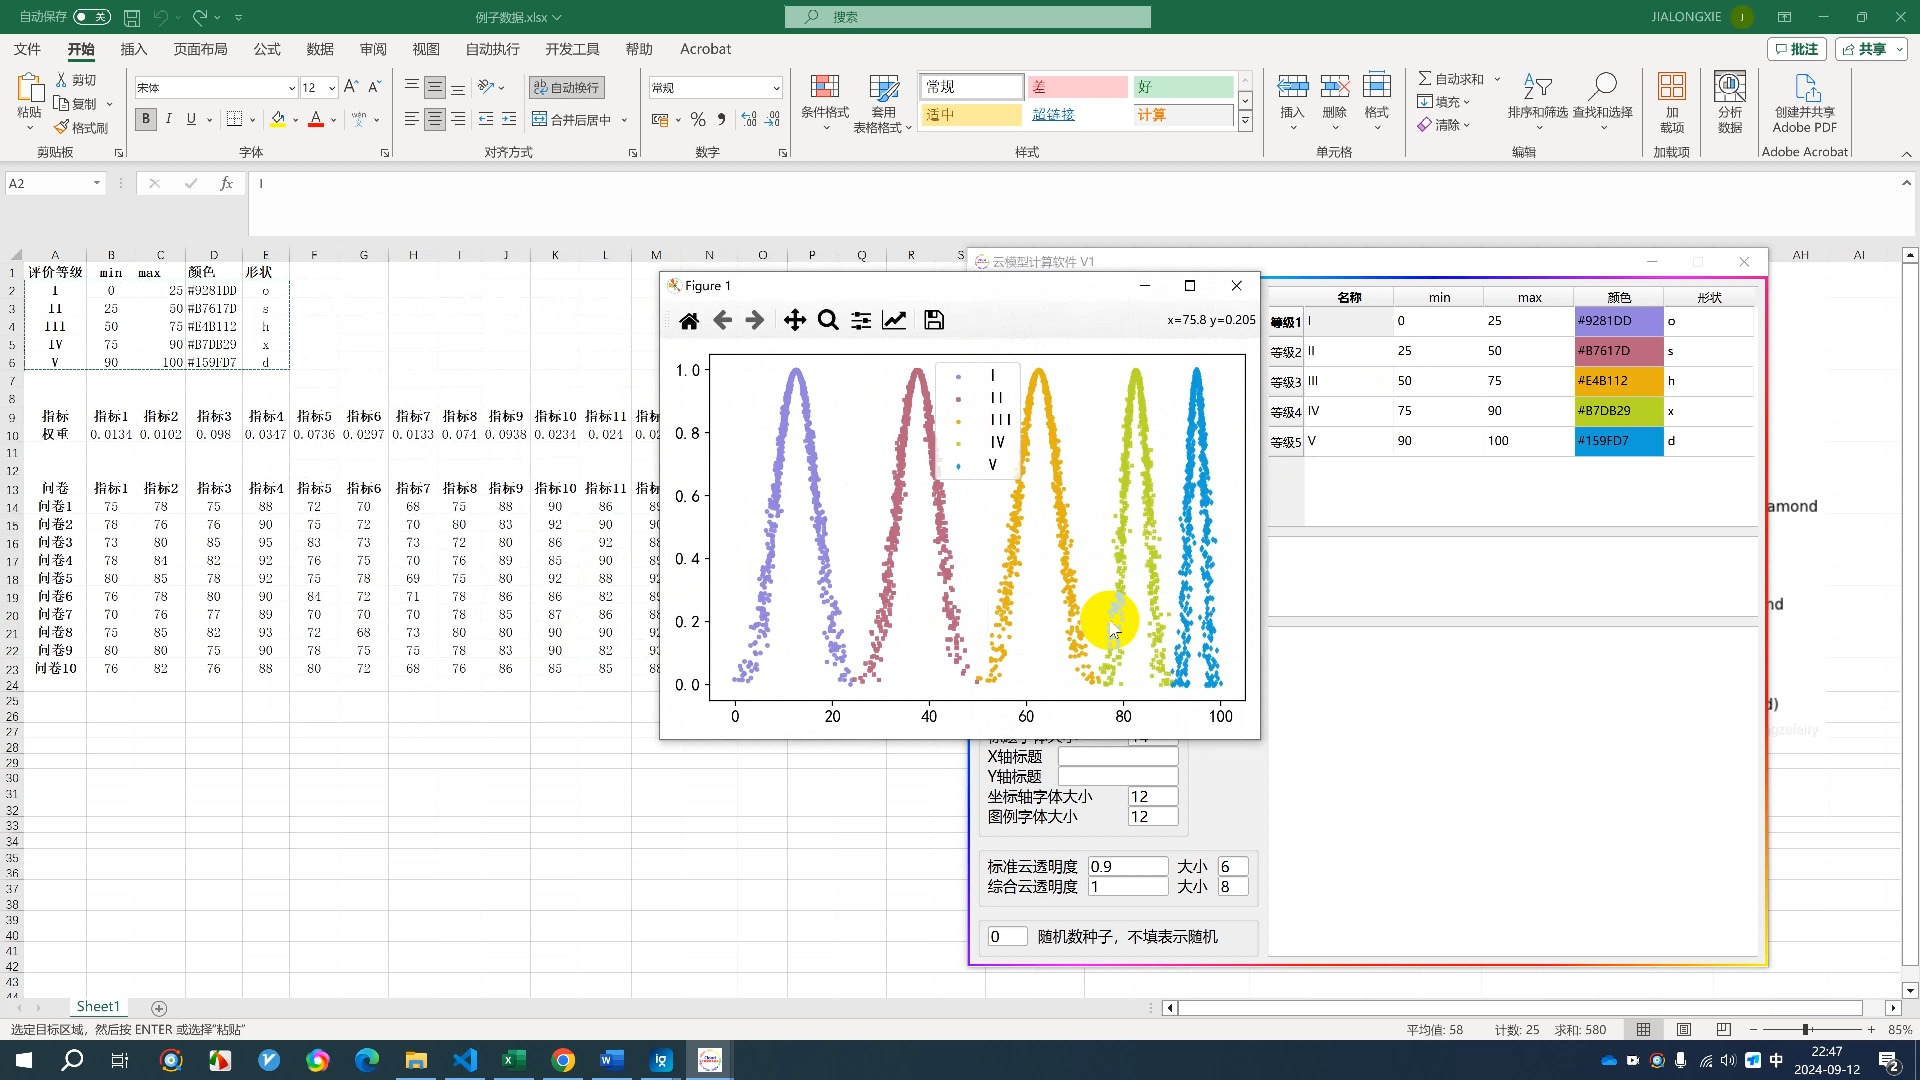Toggle the AutoSave switch off/on
The height and width of the screenshot is (1080, 1920).
coord(92,17)
